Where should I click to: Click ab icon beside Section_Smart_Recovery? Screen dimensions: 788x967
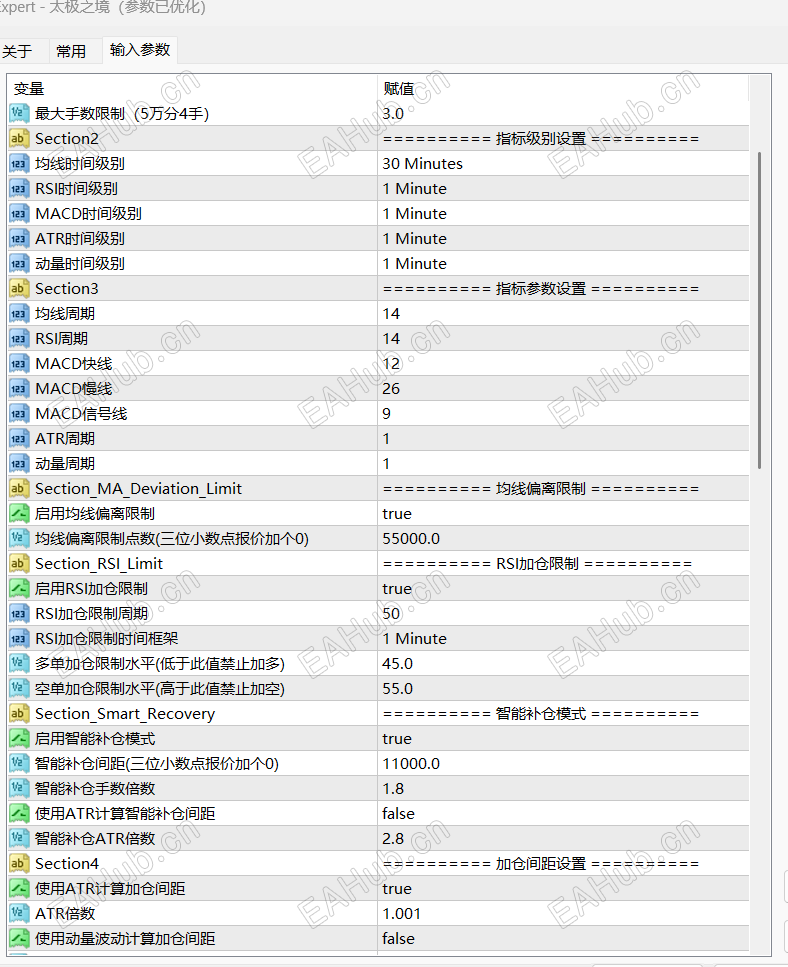[x=19, y=714]
